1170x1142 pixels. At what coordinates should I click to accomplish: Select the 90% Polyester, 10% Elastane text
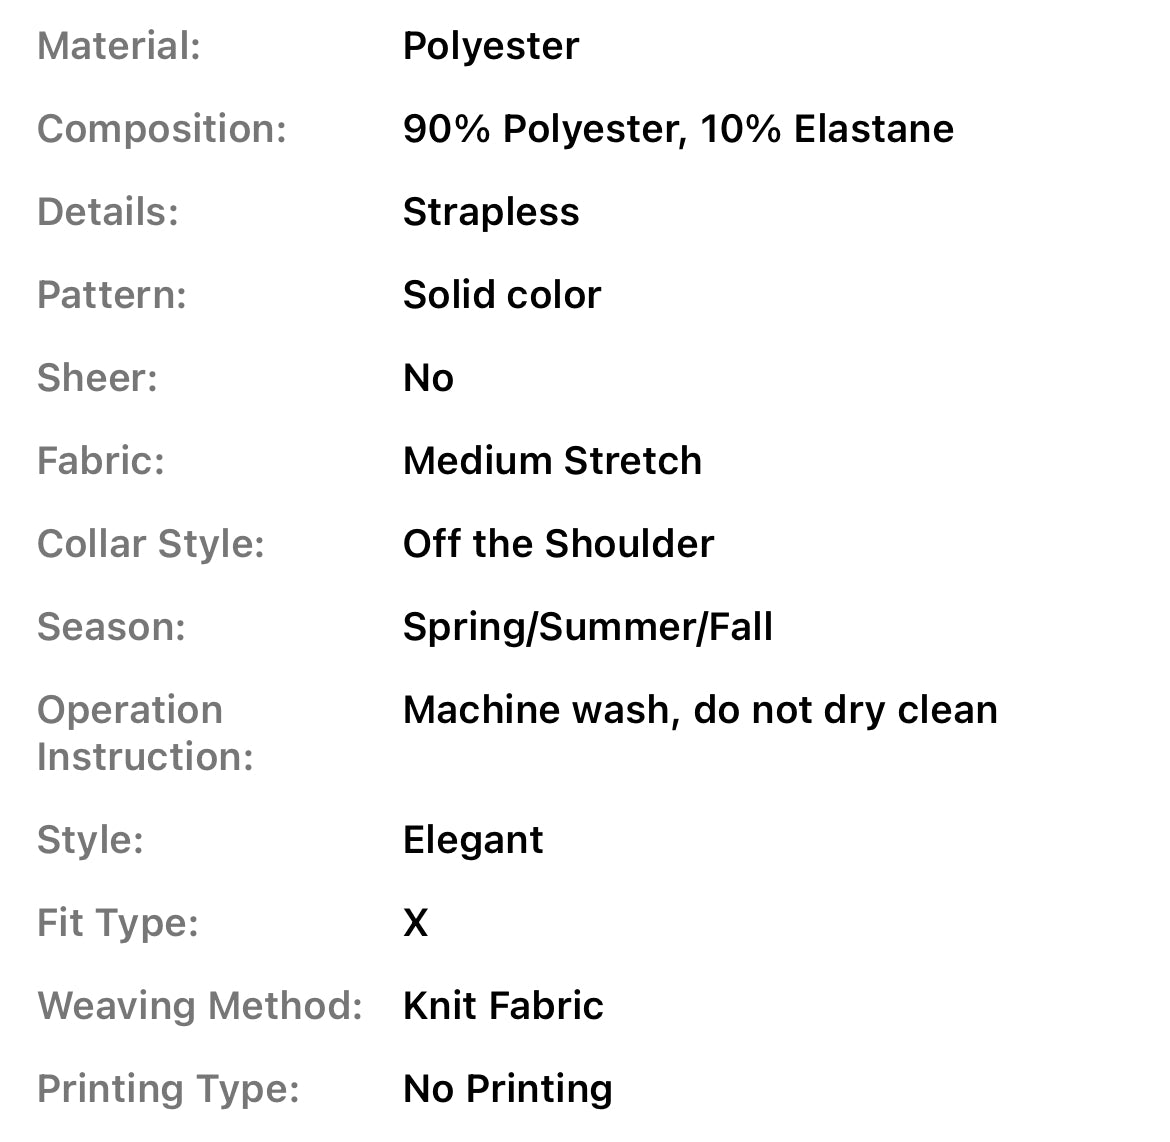[678, 129]
